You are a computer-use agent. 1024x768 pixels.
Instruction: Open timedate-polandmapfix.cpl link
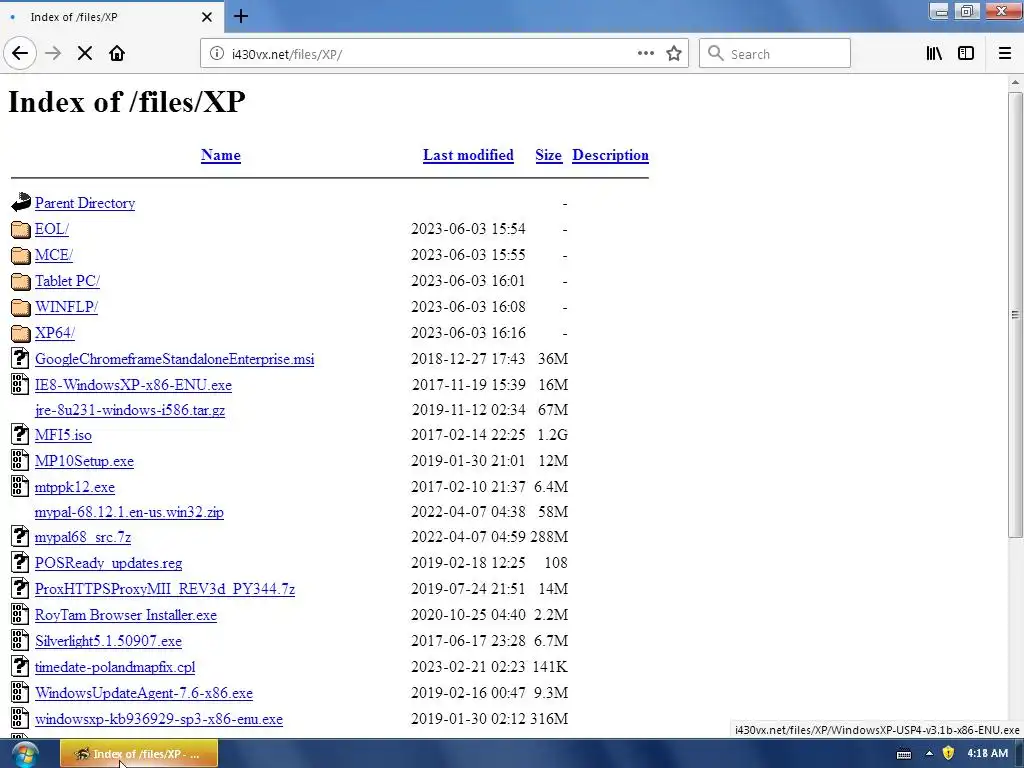pos(115,667)
